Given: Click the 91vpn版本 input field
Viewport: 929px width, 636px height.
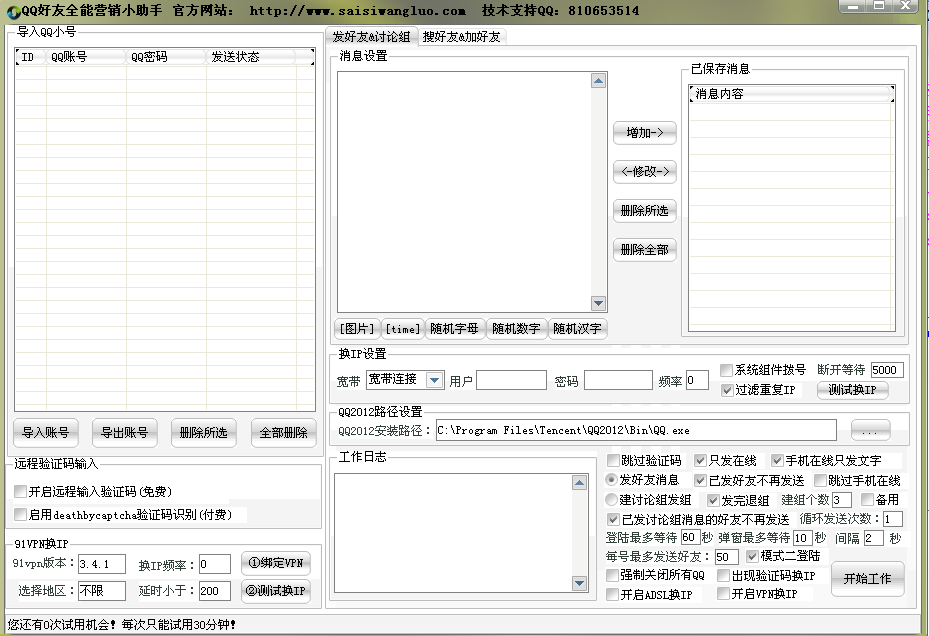Looking at the screenshot, I should coord(101,564).
